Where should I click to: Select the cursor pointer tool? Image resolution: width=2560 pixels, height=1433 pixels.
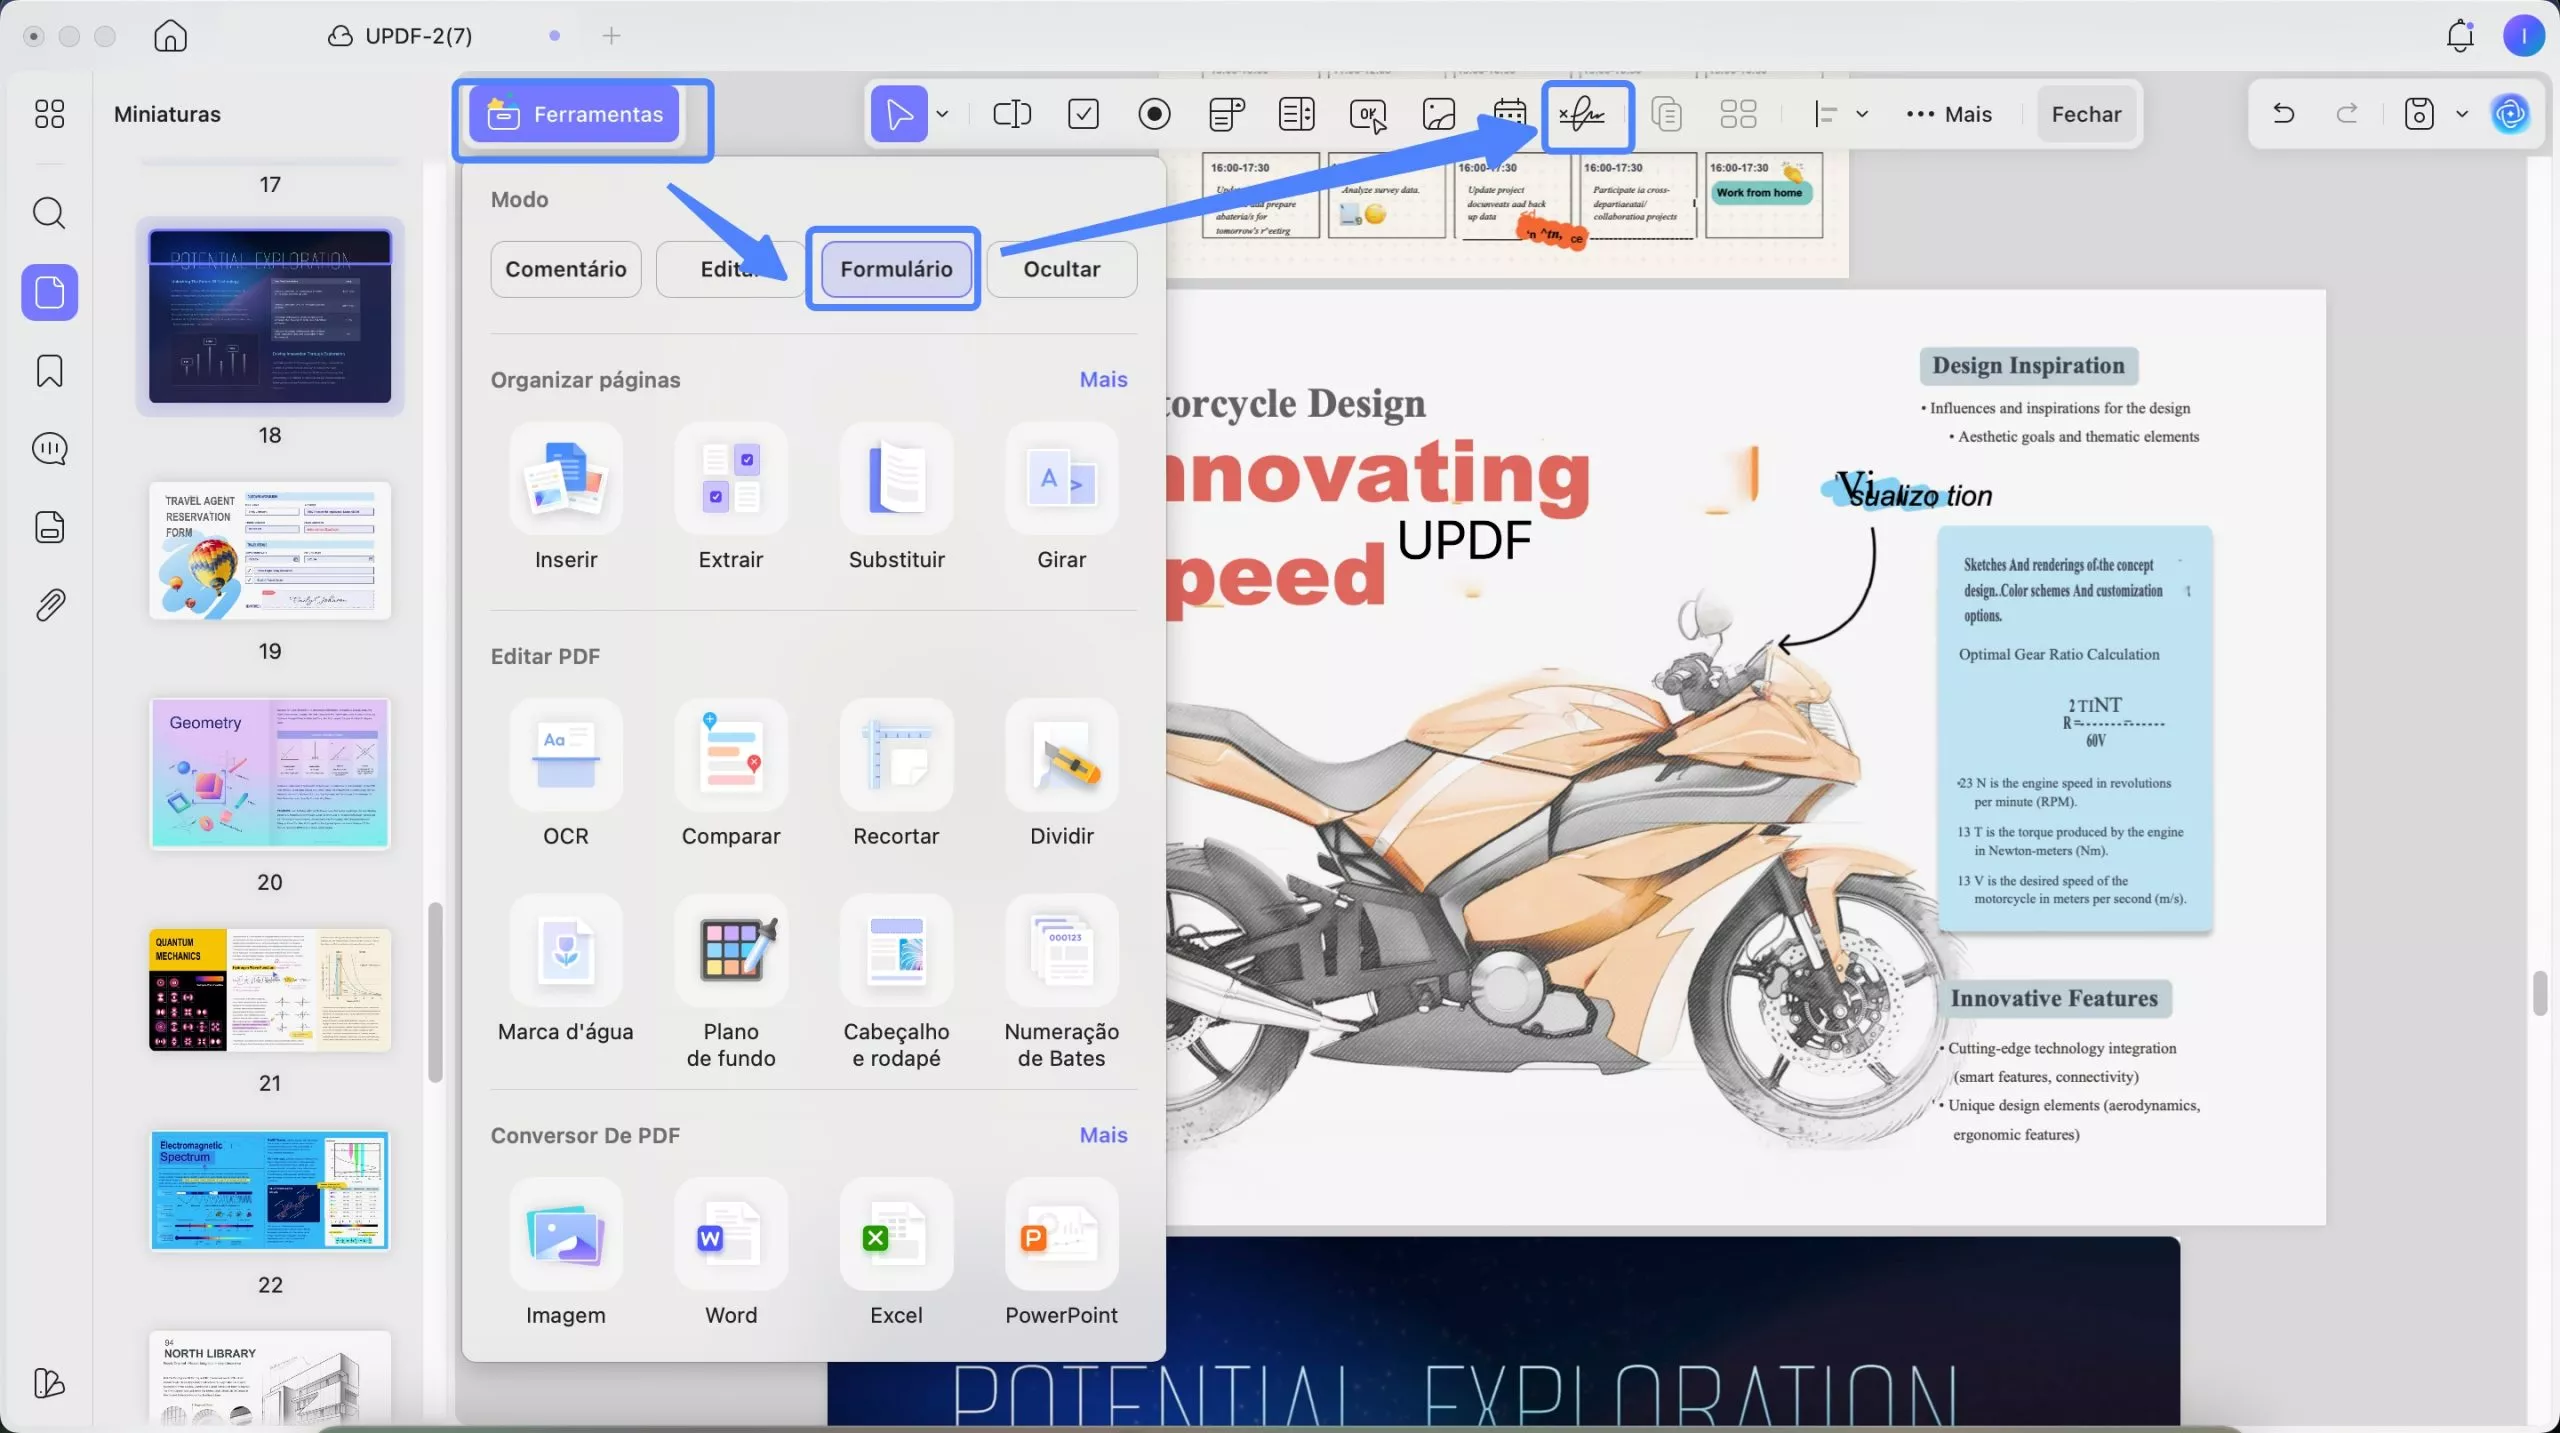(x=899, y=114)
